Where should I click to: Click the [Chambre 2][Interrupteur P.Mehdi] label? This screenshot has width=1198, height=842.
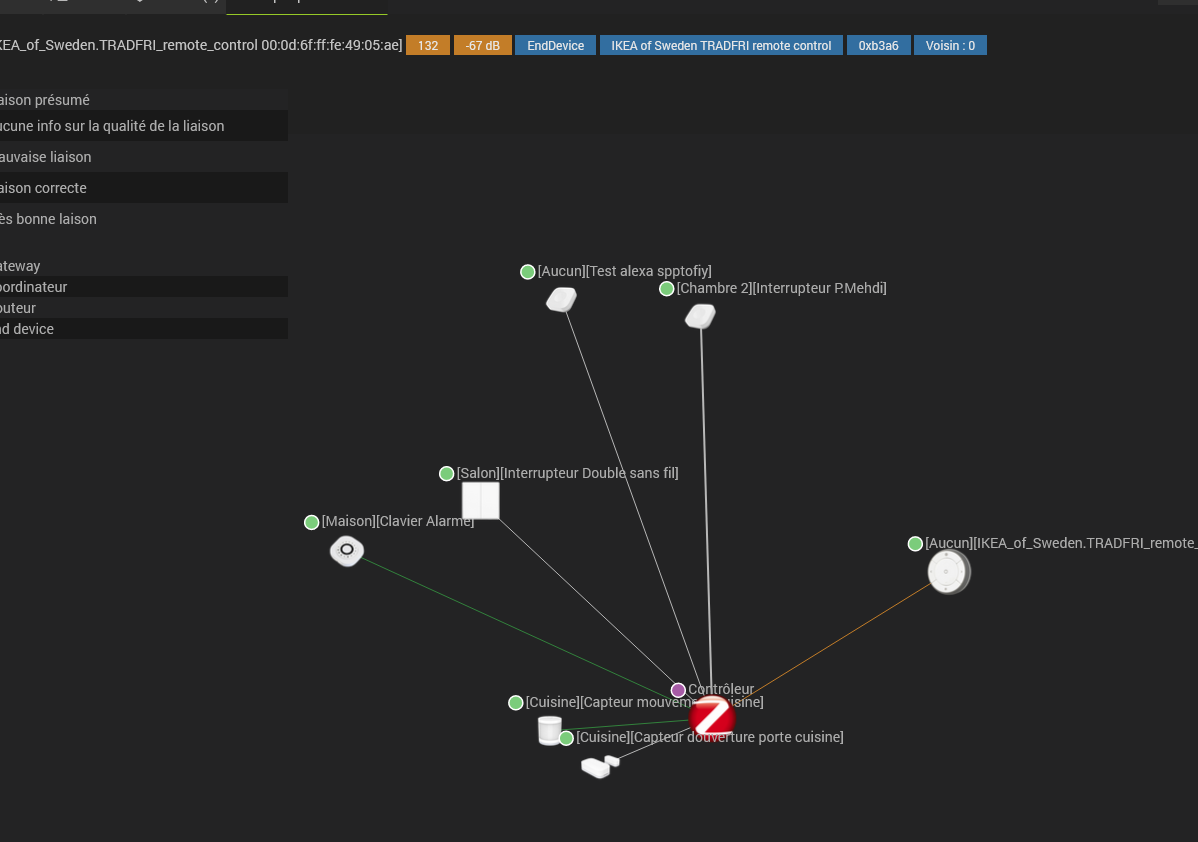pos(782,288)
